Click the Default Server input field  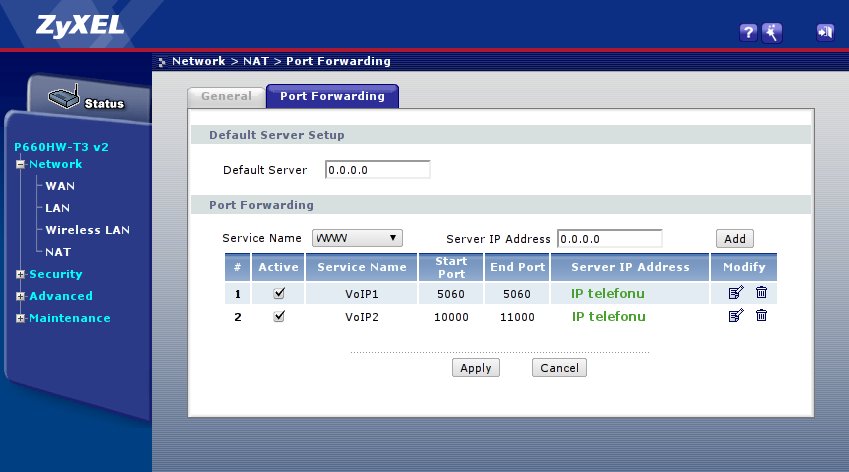point(377,170)
